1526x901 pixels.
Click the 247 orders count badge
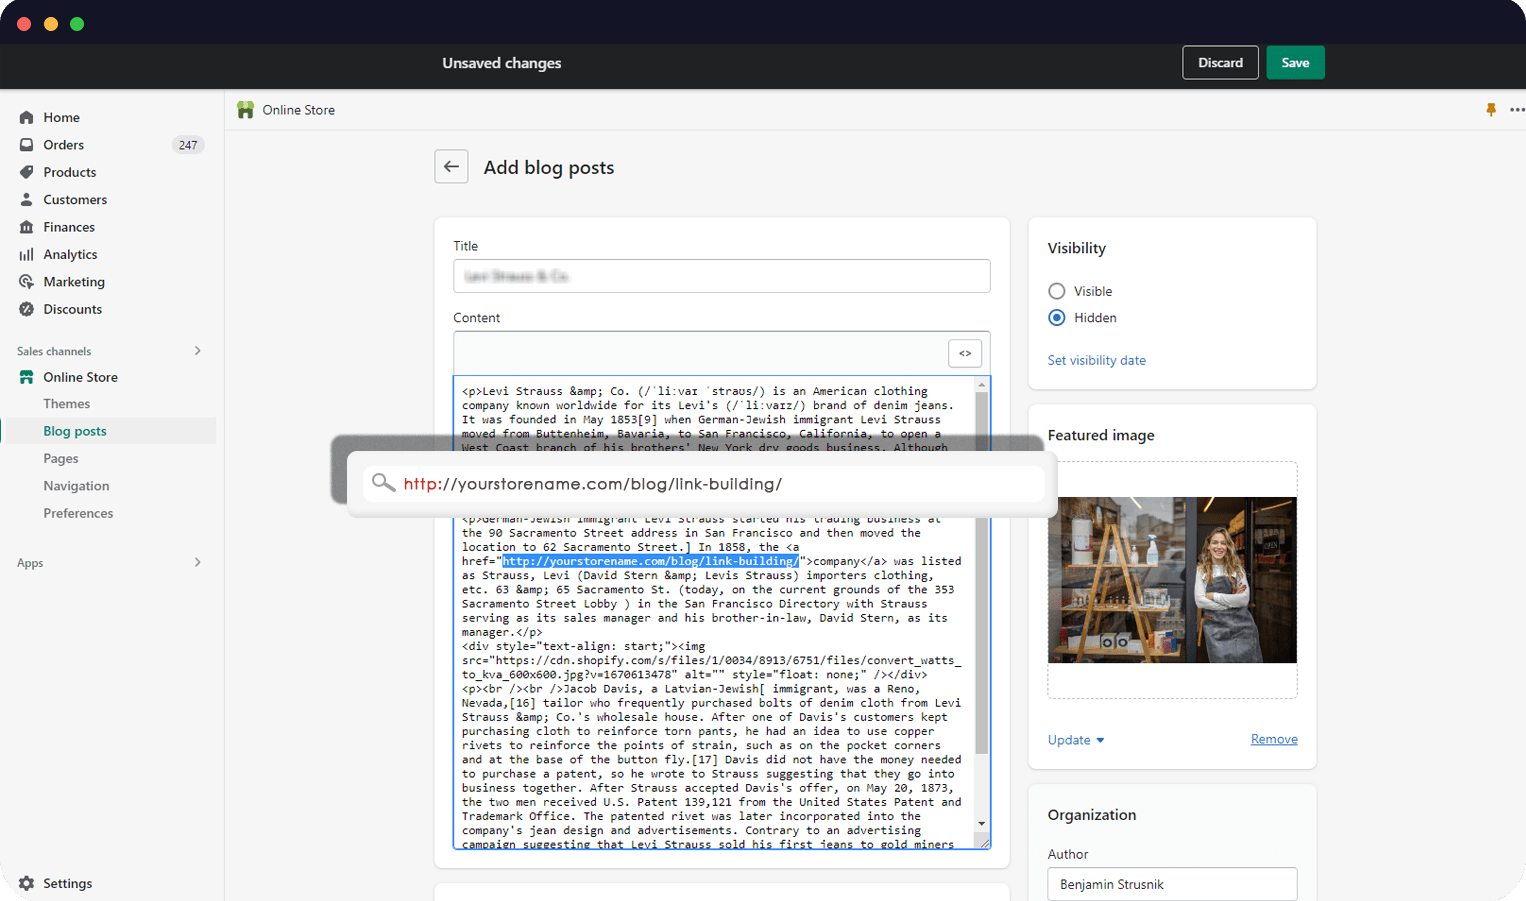[188, 145]
